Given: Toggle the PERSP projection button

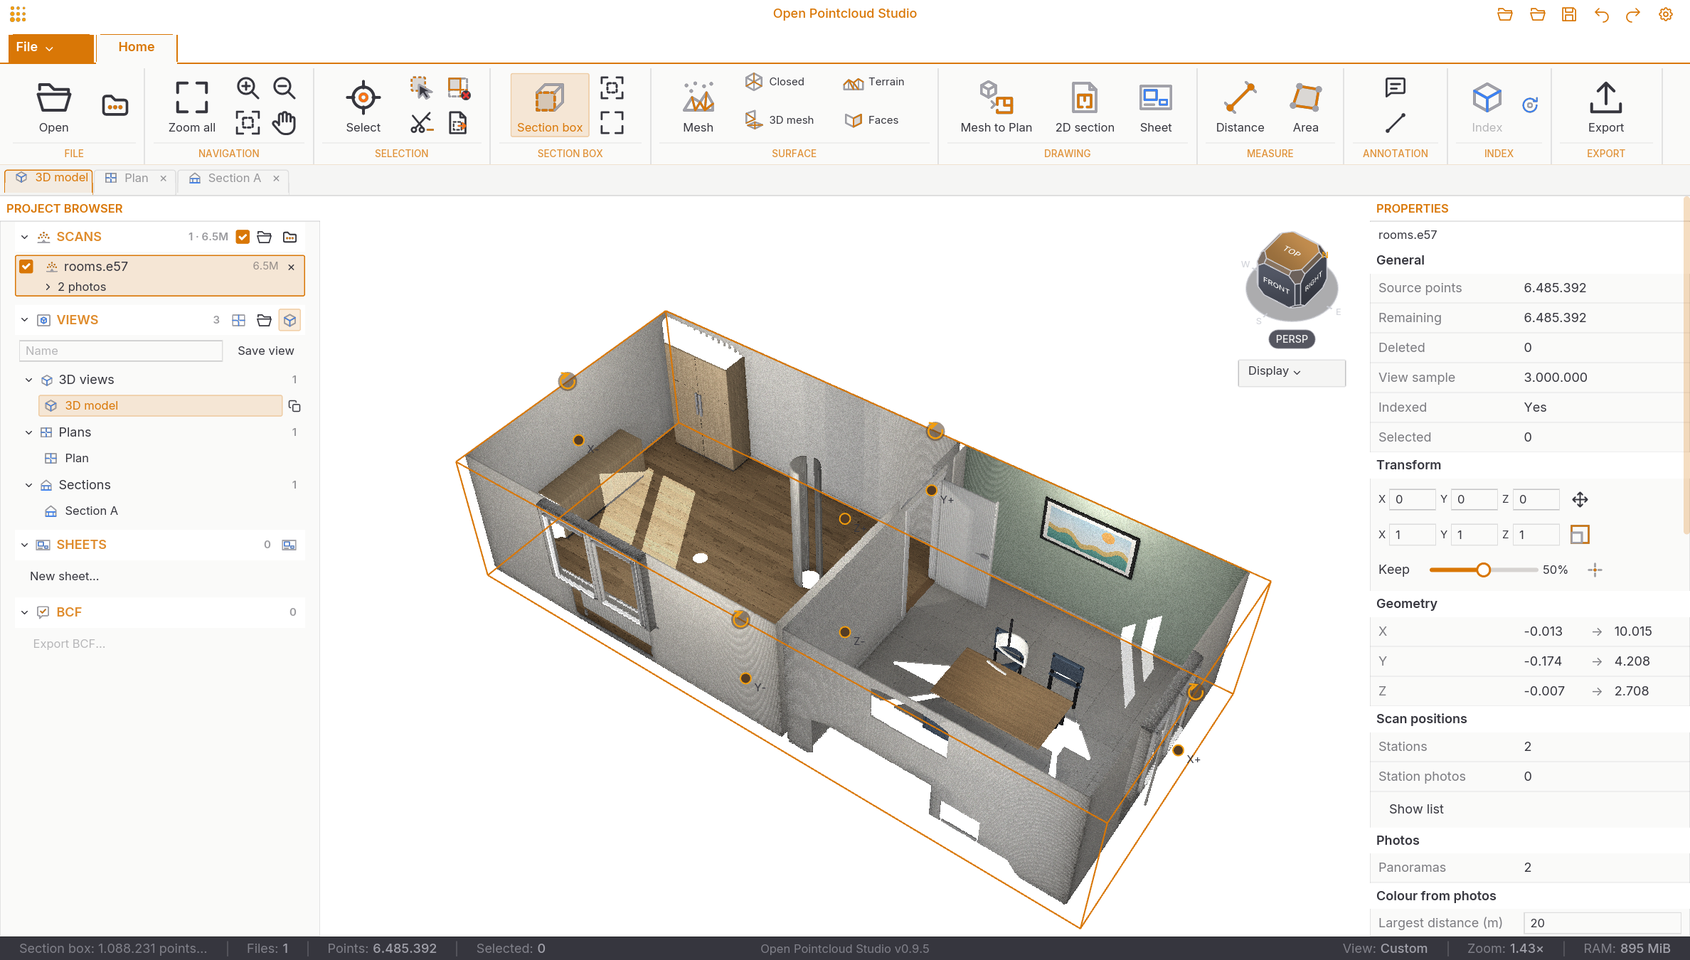Looking at the screenshot, I should 1291,339.
